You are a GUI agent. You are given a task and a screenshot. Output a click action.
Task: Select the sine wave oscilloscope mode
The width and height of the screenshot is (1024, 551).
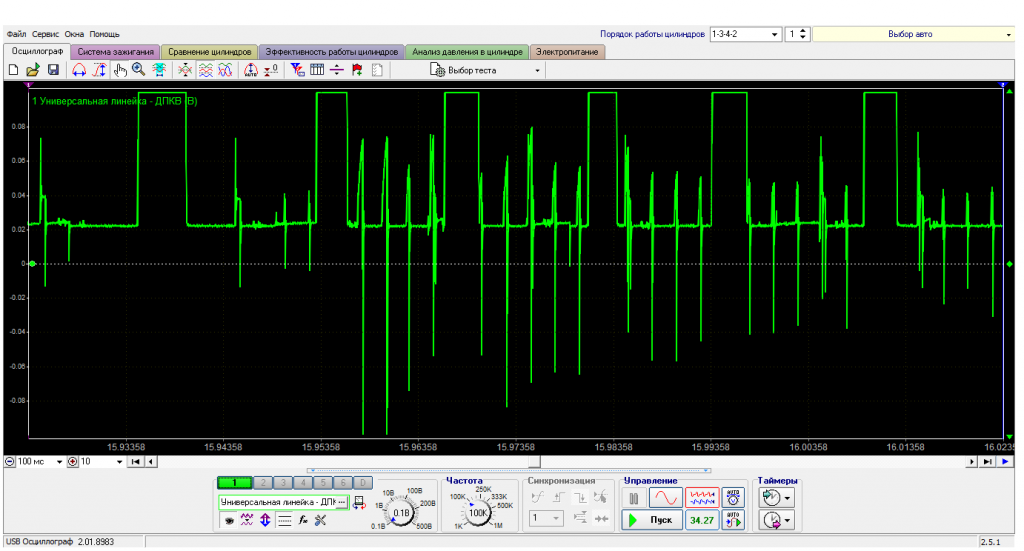point(665,497)
